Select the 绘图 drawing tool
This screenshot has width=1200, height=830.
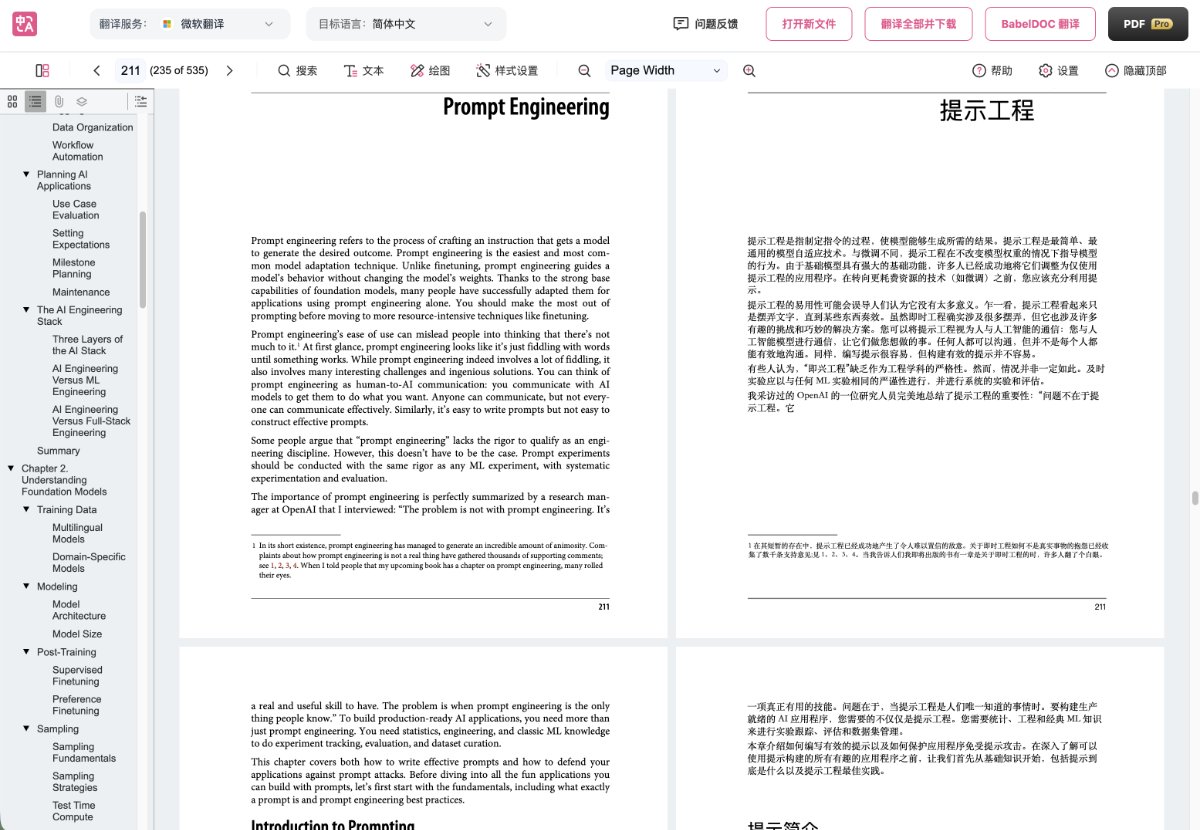tap(430, 70)
